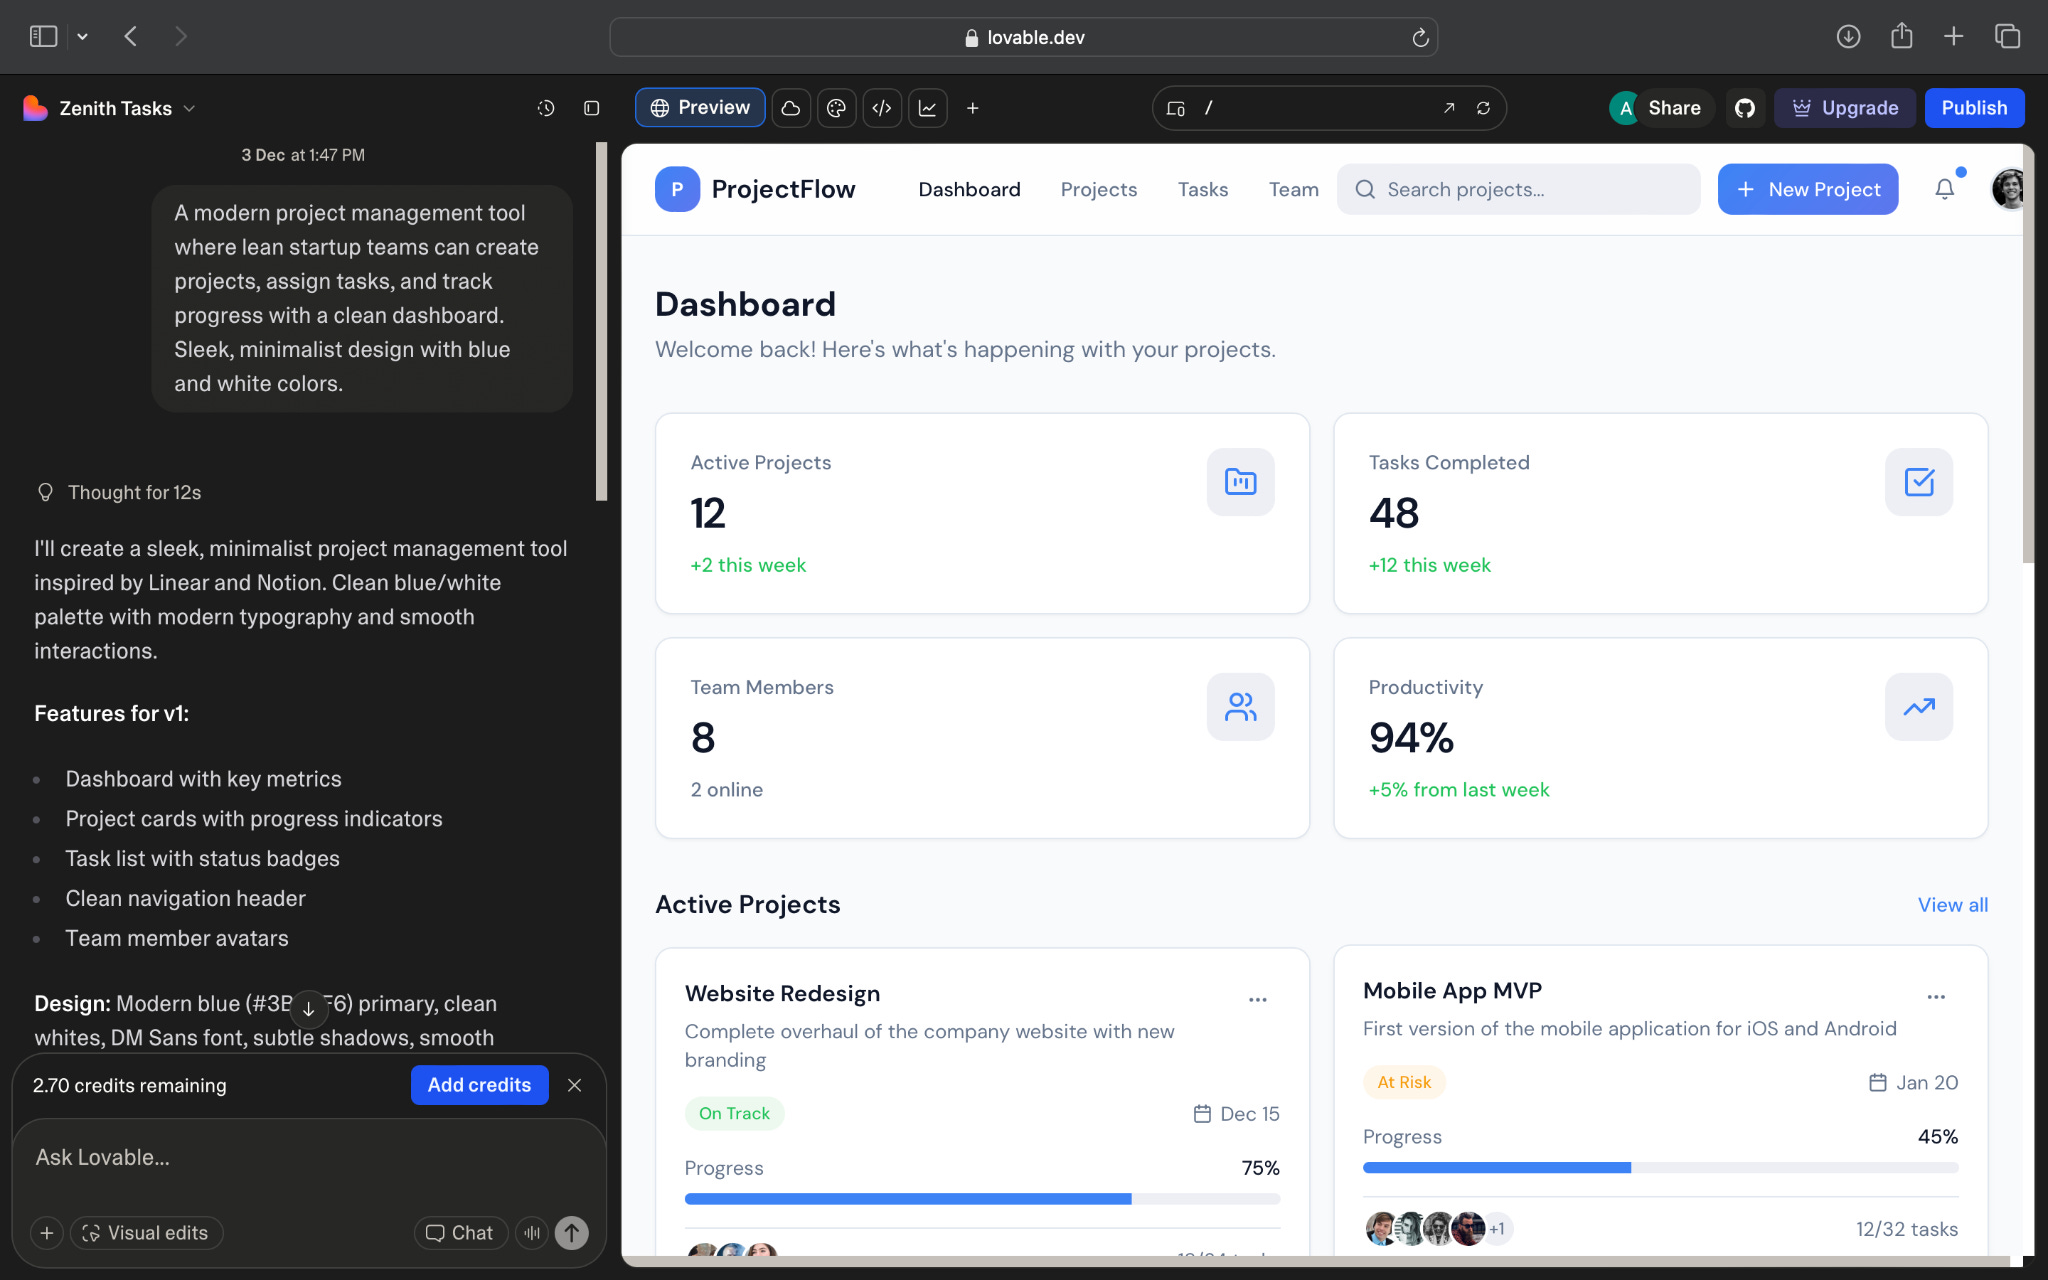Image resolution: width=2048 pixels, height=1280 pixels.
Task: Go to the Projects nav tab
Action: point(1098,189)
